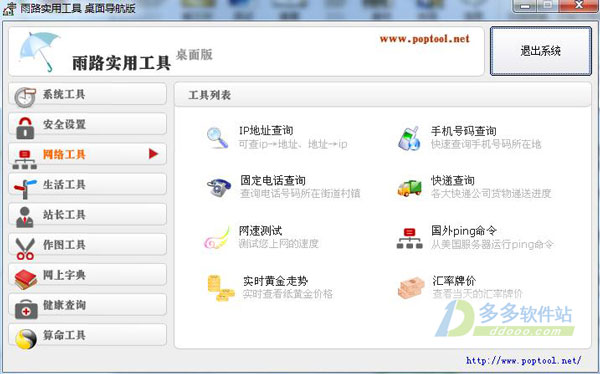Screen dimensions: 600x374
Task: Click the 汇率牌价 money stack icon
Action: (411, 288)
